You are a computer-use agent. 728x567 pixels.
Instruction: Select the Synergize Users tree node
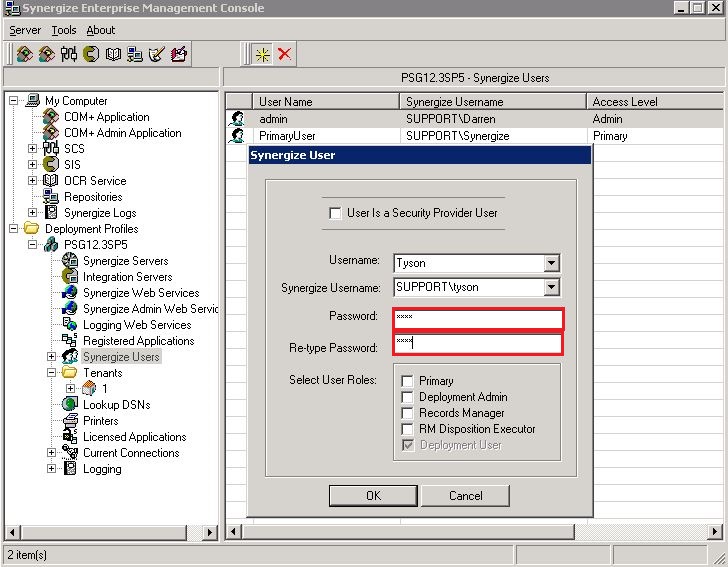[x=121, y=357]
